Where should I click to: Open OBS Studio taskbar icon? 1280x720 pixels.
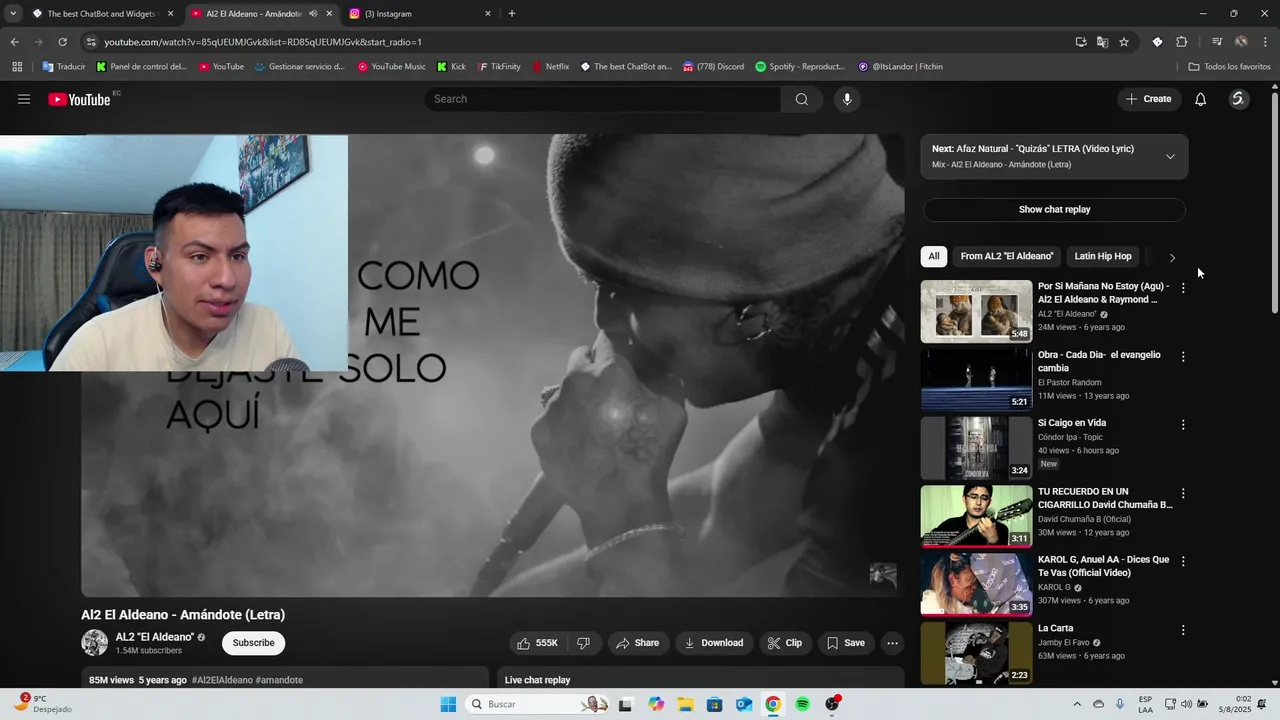click(x=832, y=704)
